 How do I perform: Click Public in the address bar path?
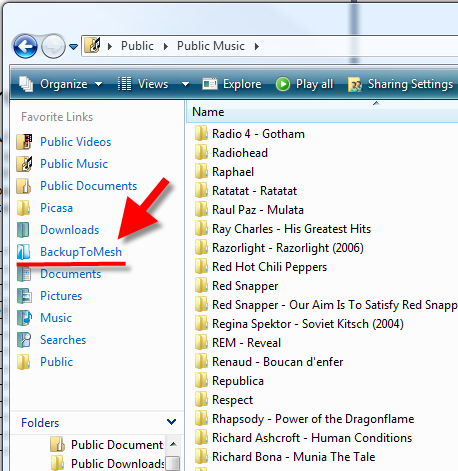137,46
